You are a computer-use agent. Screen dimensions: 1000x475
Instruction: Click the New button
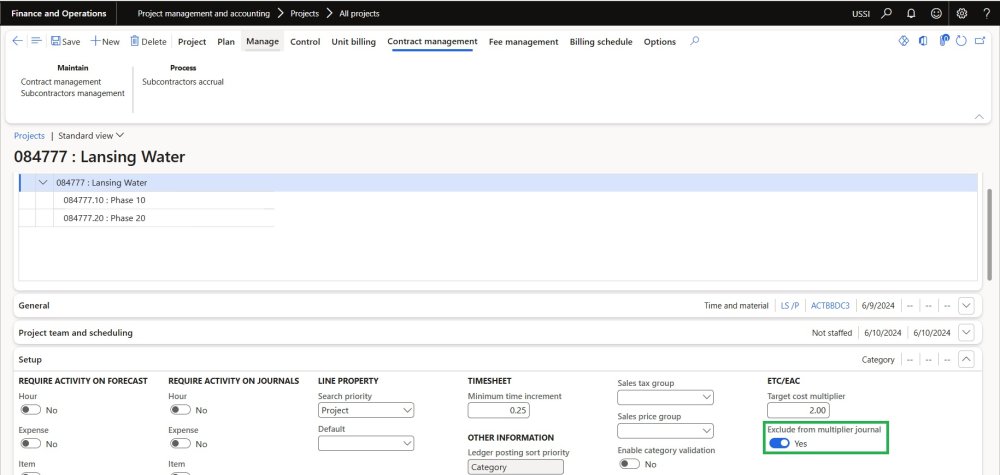coord(105,41)
